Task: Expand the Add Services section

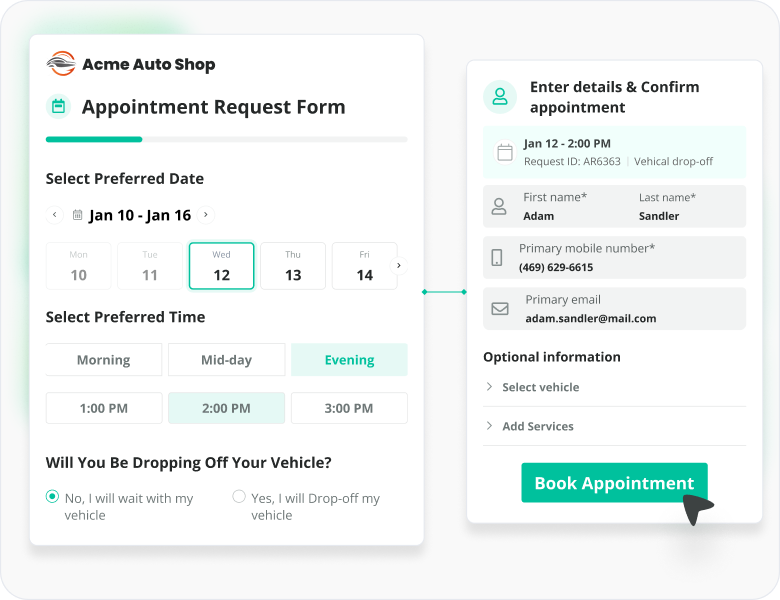Action: [x=537, y=426]
